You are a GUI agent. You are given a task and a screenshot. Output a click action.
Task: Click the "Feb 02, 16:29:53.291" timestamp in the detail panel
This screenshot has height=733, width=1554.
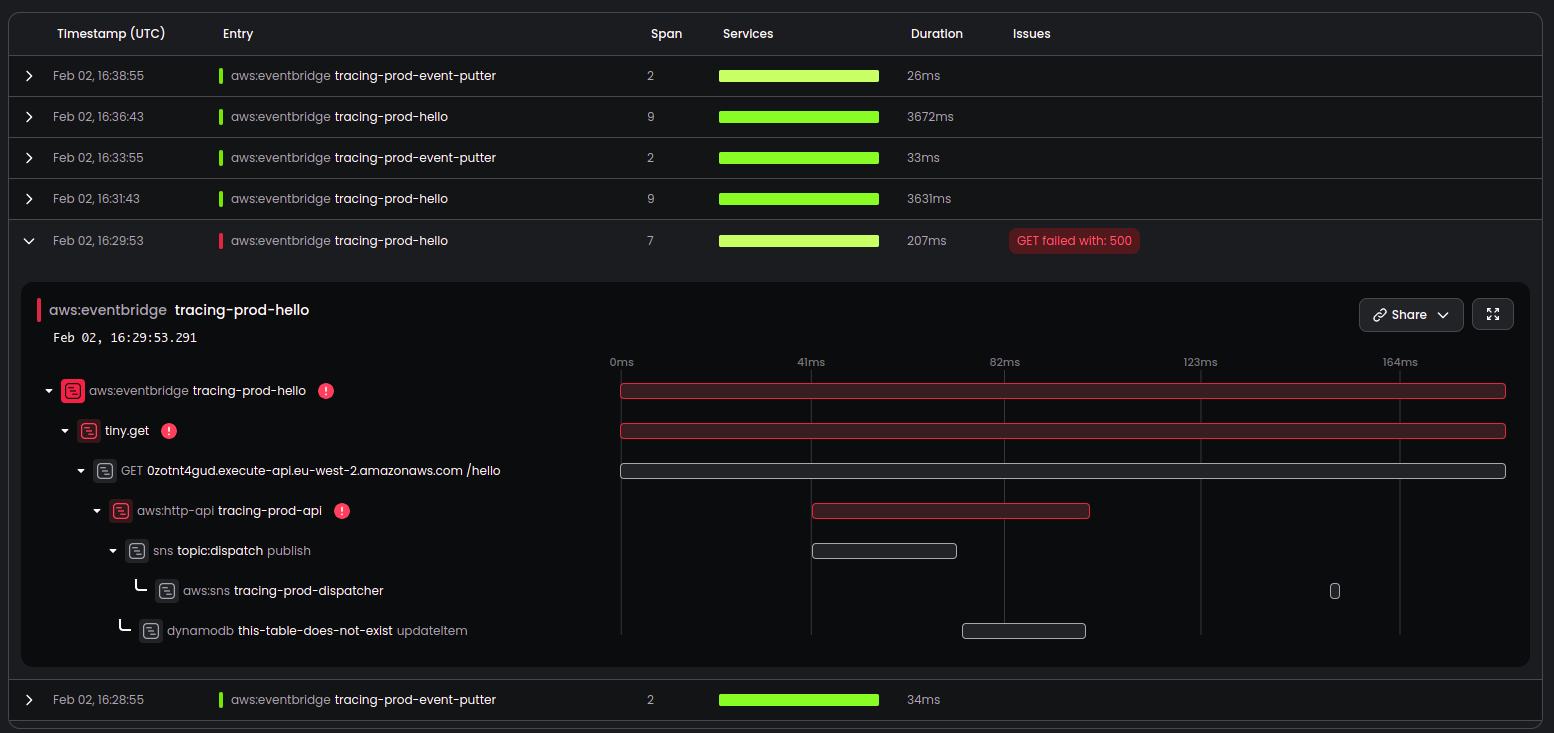[125, 338]
